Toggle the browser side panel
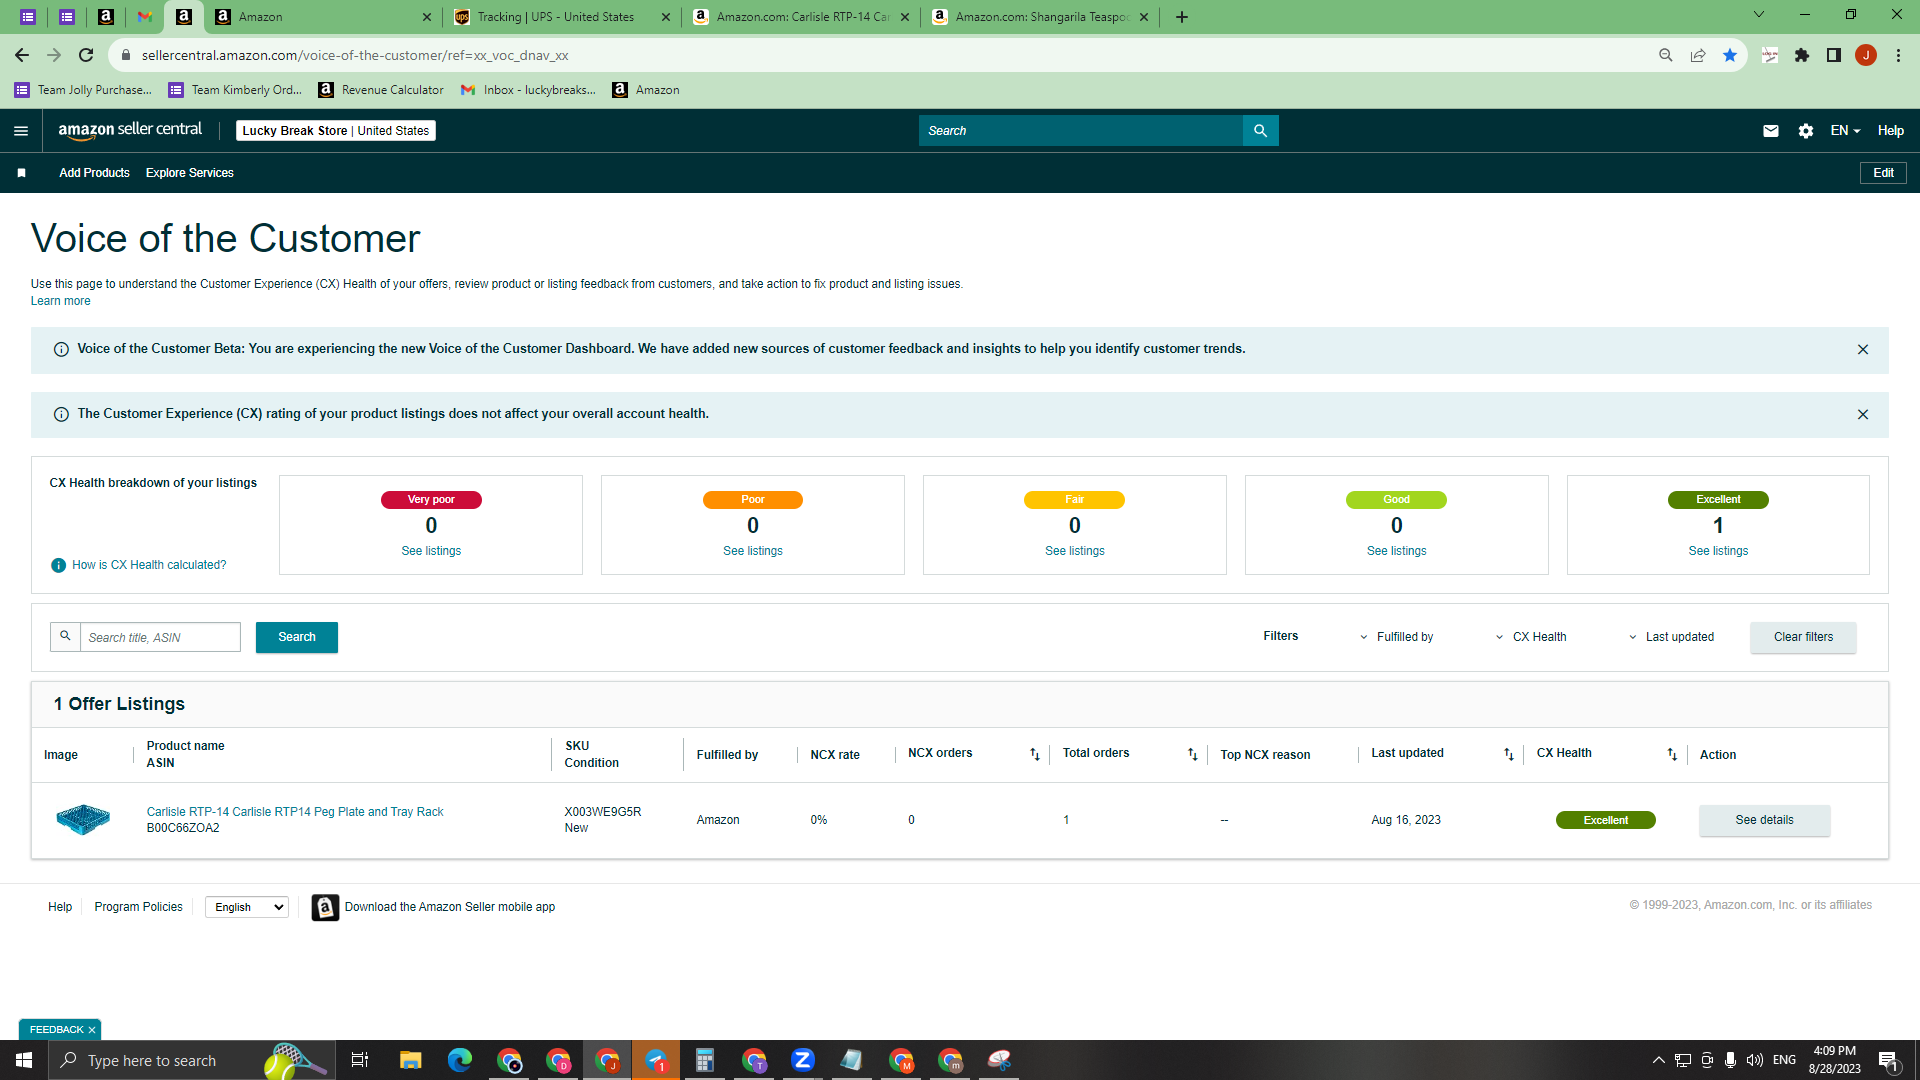 tap(1833, 56)
